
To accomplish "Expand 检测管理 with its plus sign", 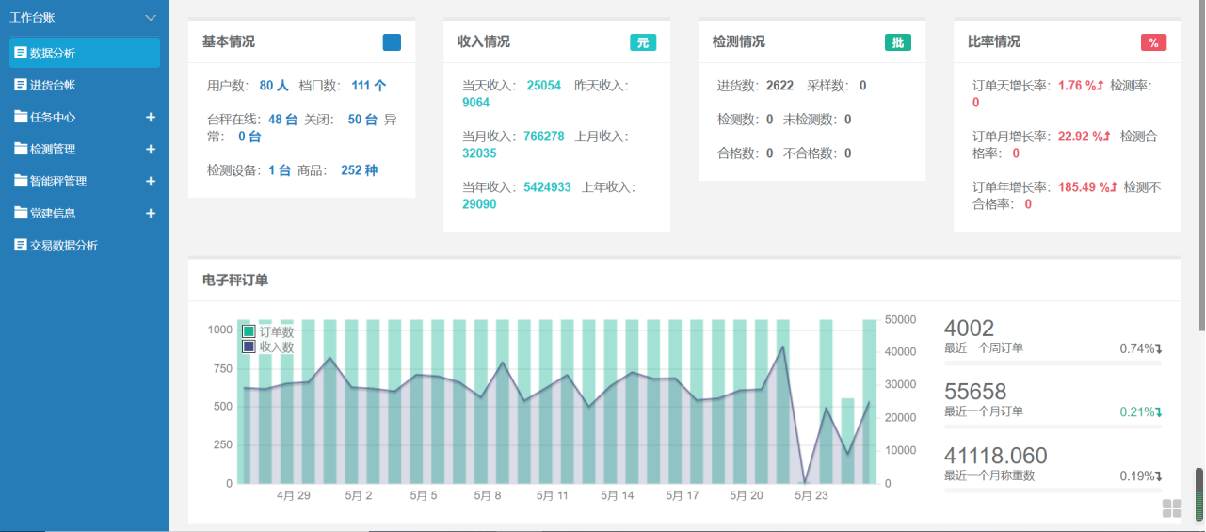I will (x=151, y=149).
